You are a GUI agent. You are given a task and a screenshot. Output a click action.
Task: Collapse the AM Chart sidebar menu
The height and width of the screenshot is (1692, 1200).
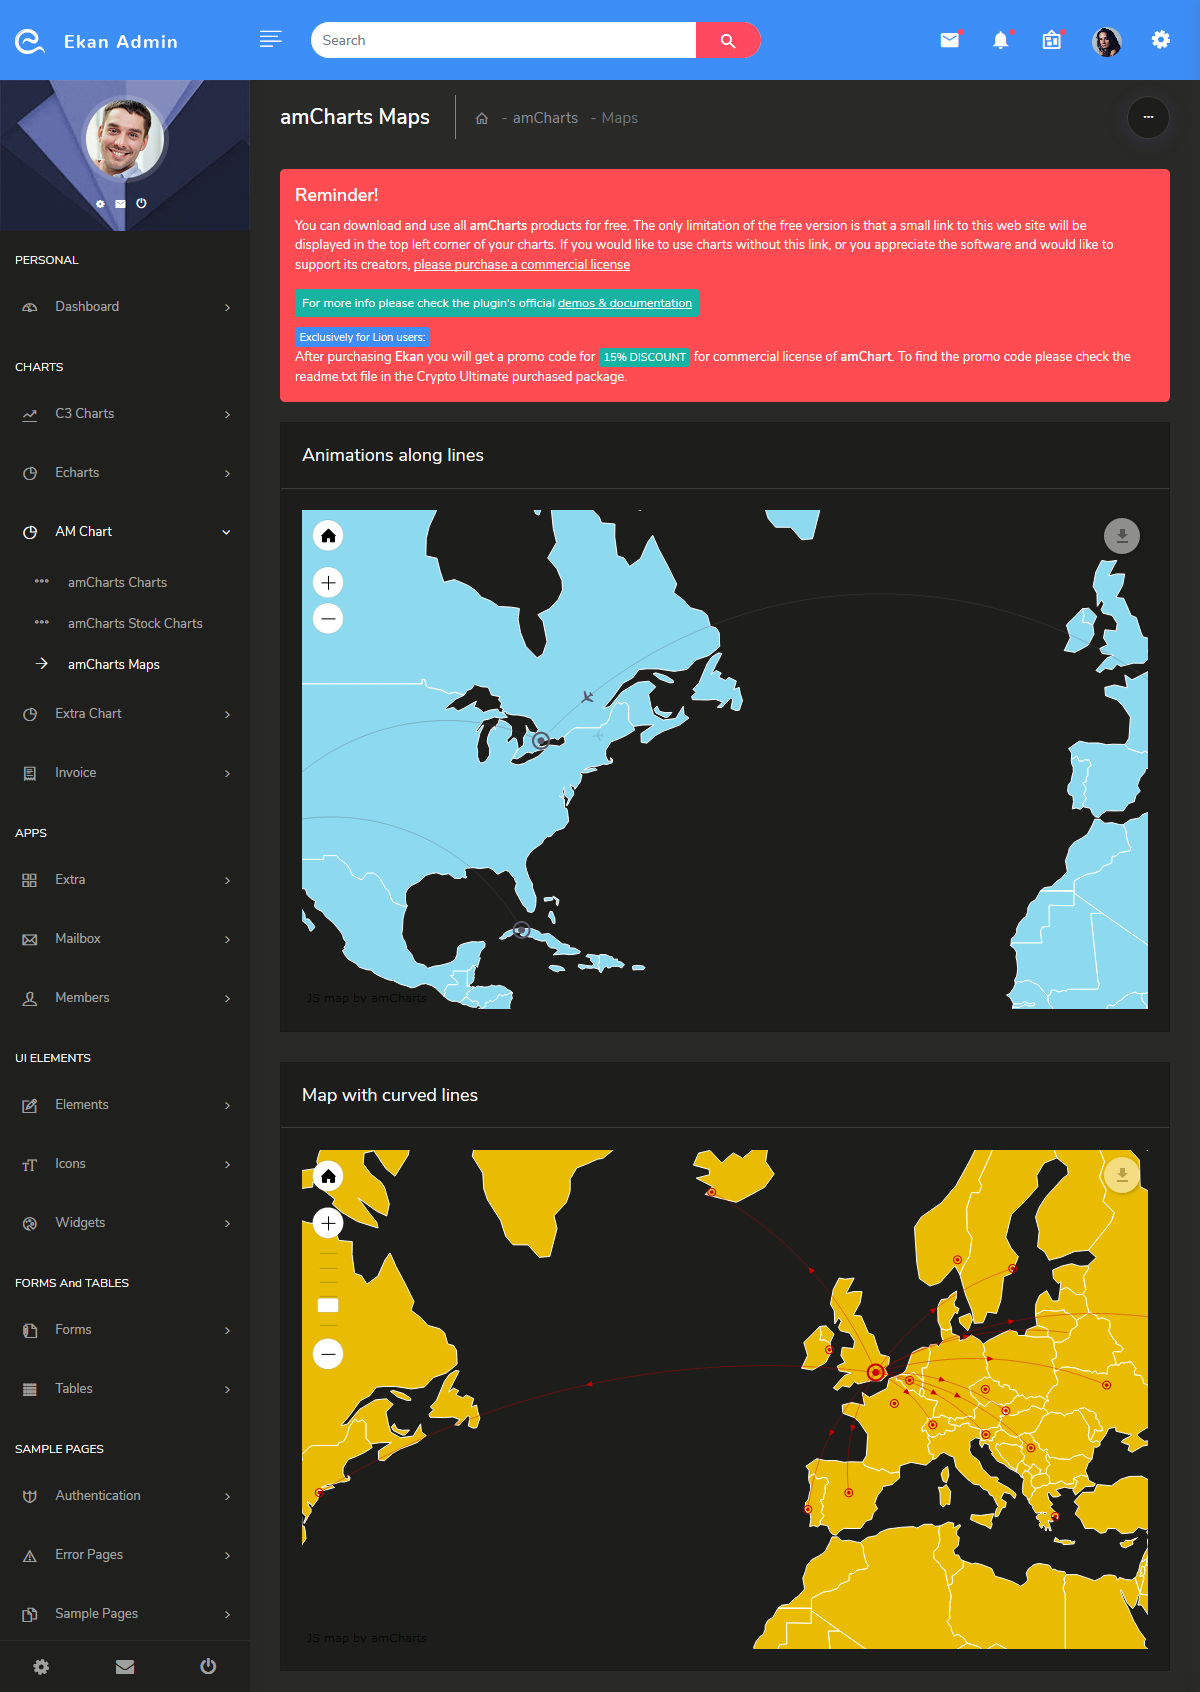(125, 532)
